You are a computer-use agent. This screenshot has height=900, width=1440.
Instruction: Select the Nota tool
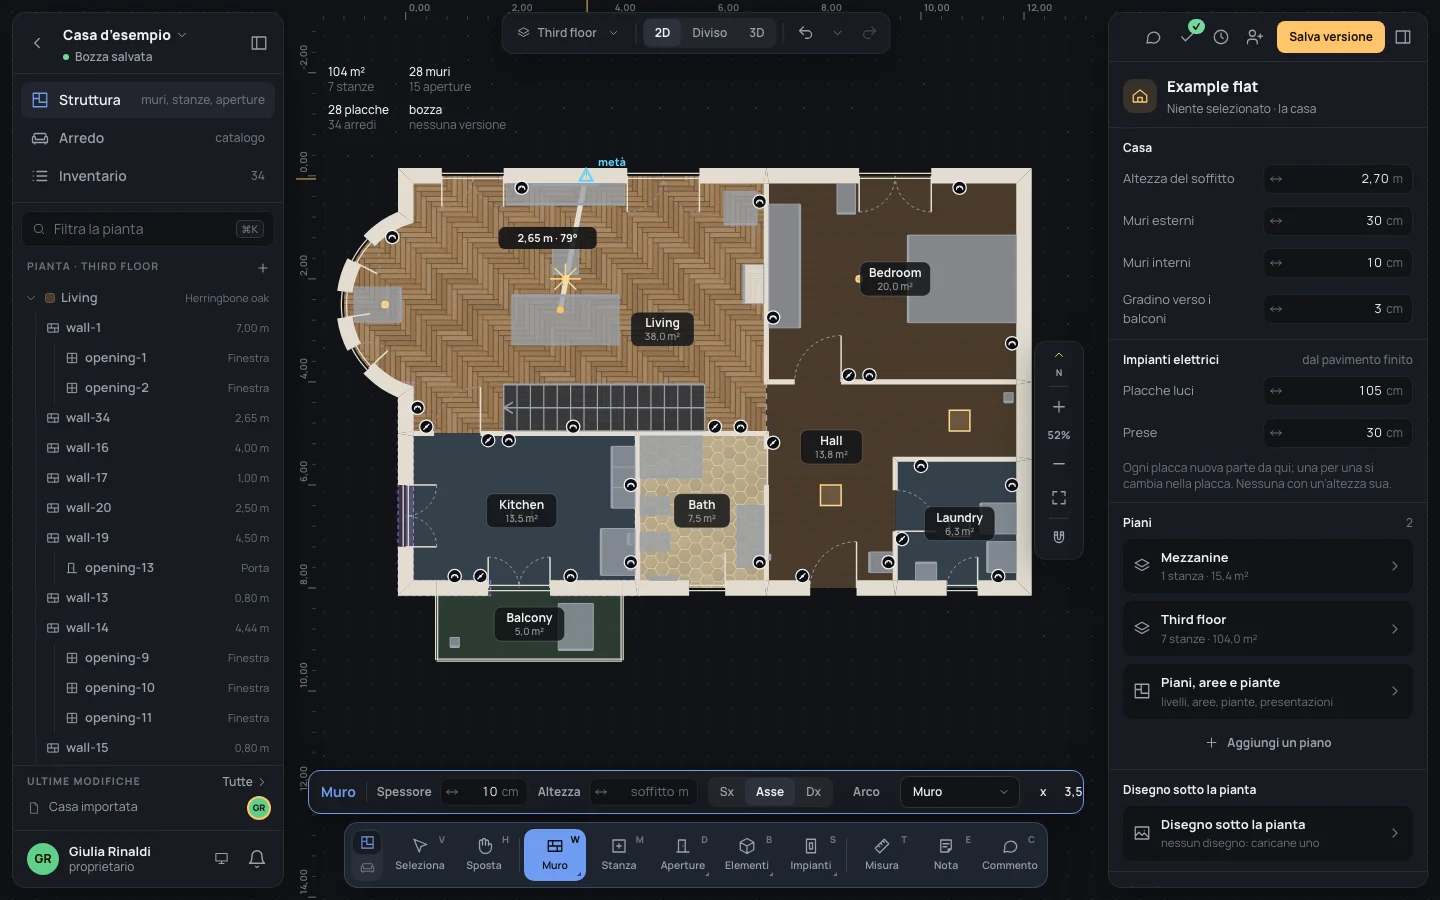pos(946,854)
